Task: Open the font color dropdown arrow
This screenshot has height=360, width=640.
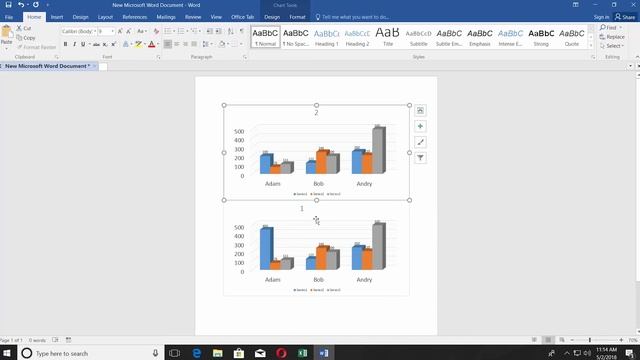Action: pyautogui.click(x=158, y=44)
